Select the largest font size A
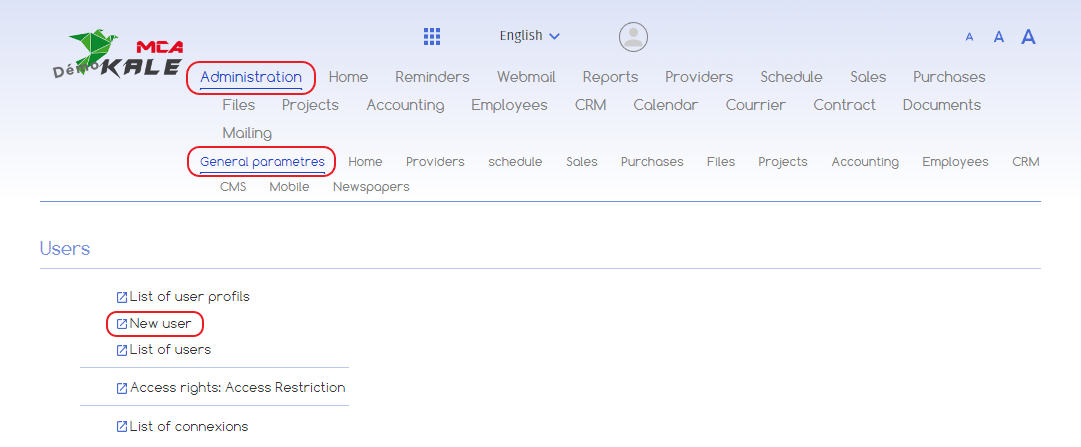Viewport: 1081px width, 447px height. [1028, 37]
